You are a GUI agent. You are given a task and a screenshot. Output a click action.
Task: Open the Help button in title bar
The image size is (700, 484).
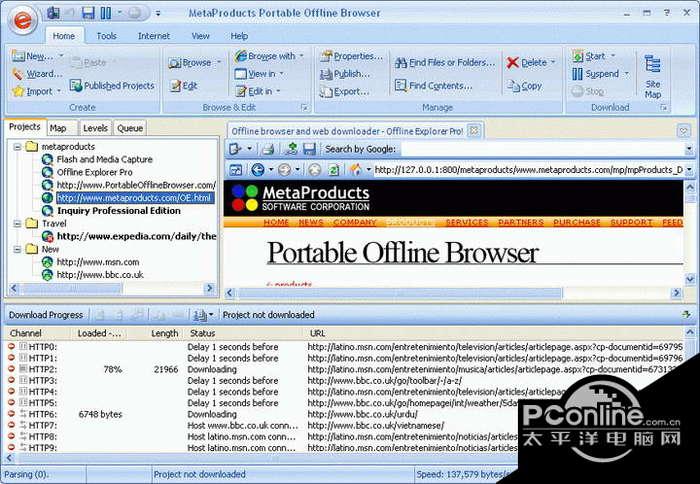pyautogui.click(x=667, y=13)
